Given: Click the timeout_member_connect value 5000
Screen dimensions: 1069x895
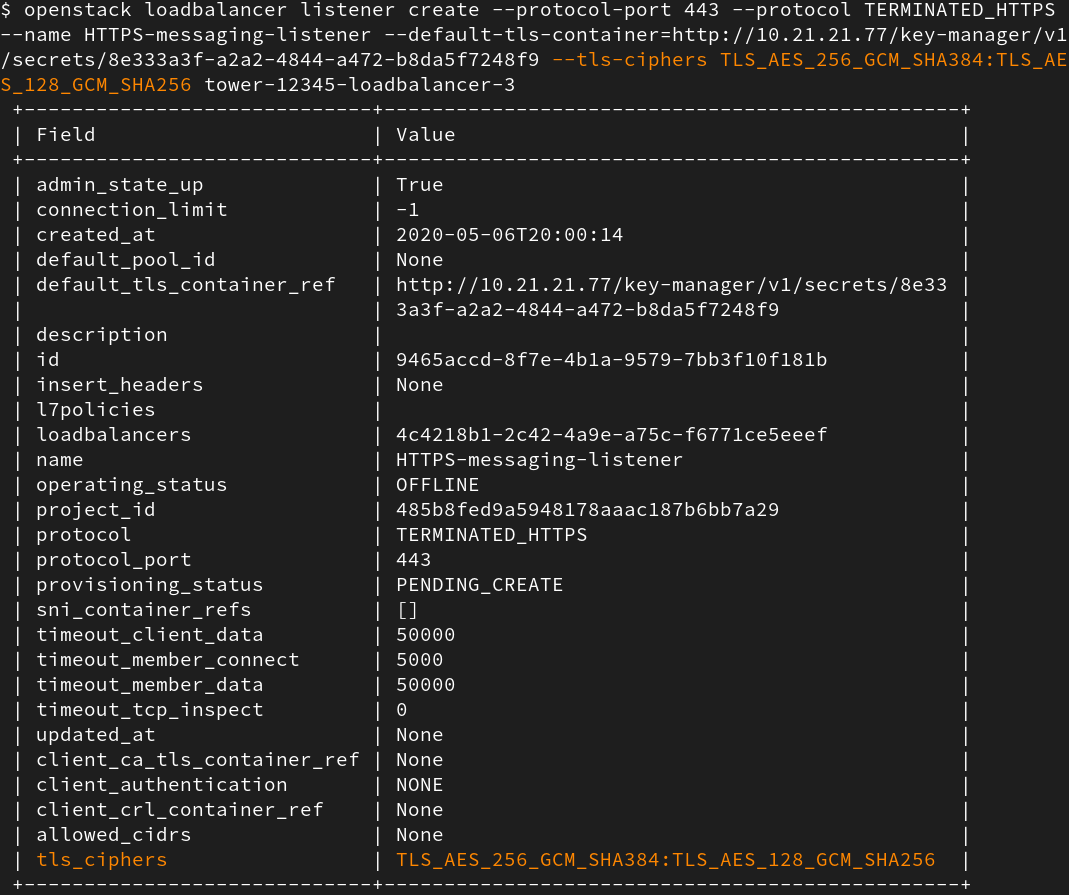Looking at the screenshot, I should [419, 660].
